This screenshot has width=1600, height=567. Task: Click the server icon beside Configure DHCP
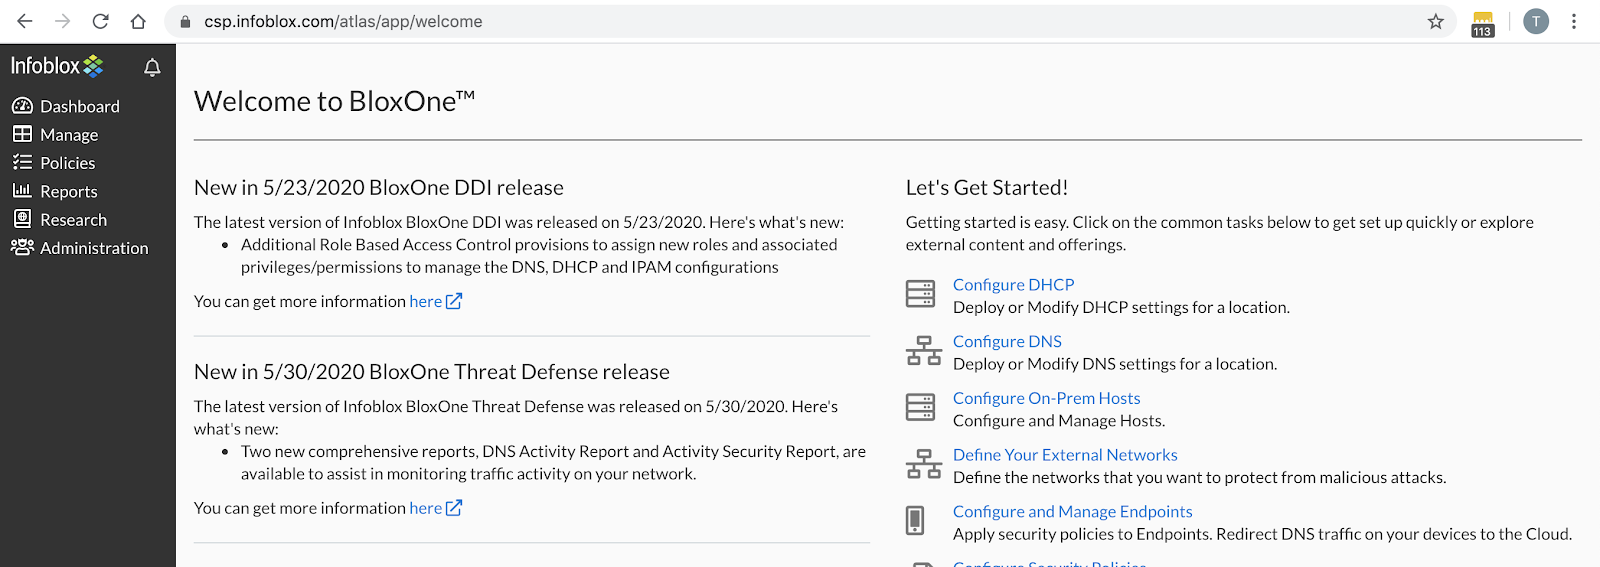coord(920,294)
